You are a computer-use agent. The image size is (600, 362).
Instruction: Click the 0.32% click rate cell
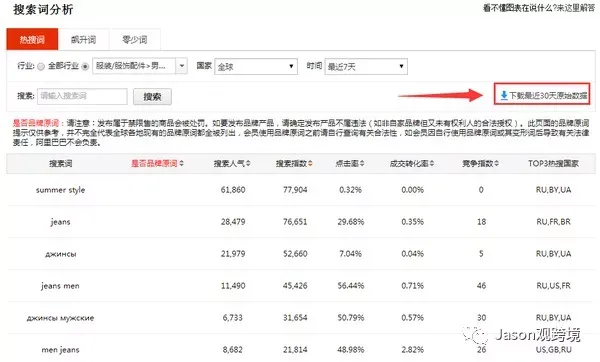(x=351, y=190)
